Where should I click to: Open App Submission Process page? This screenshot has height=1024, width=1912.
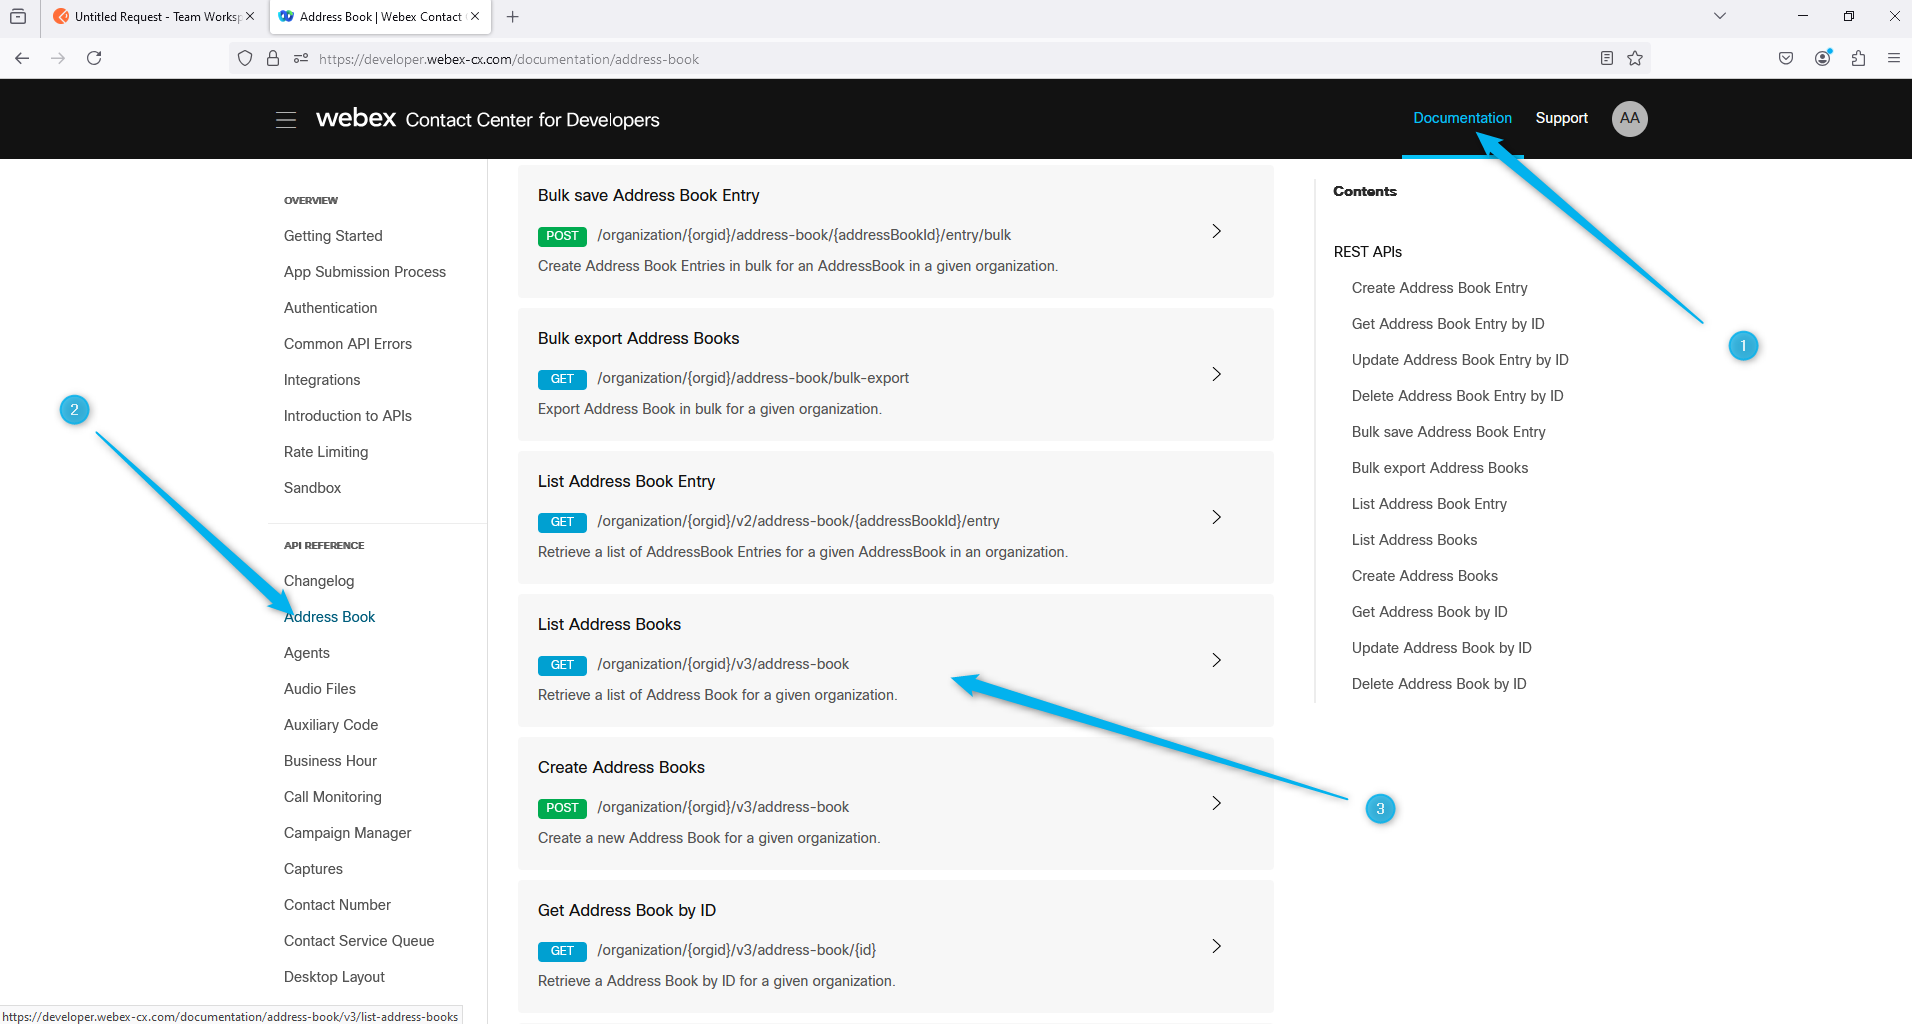365,272
